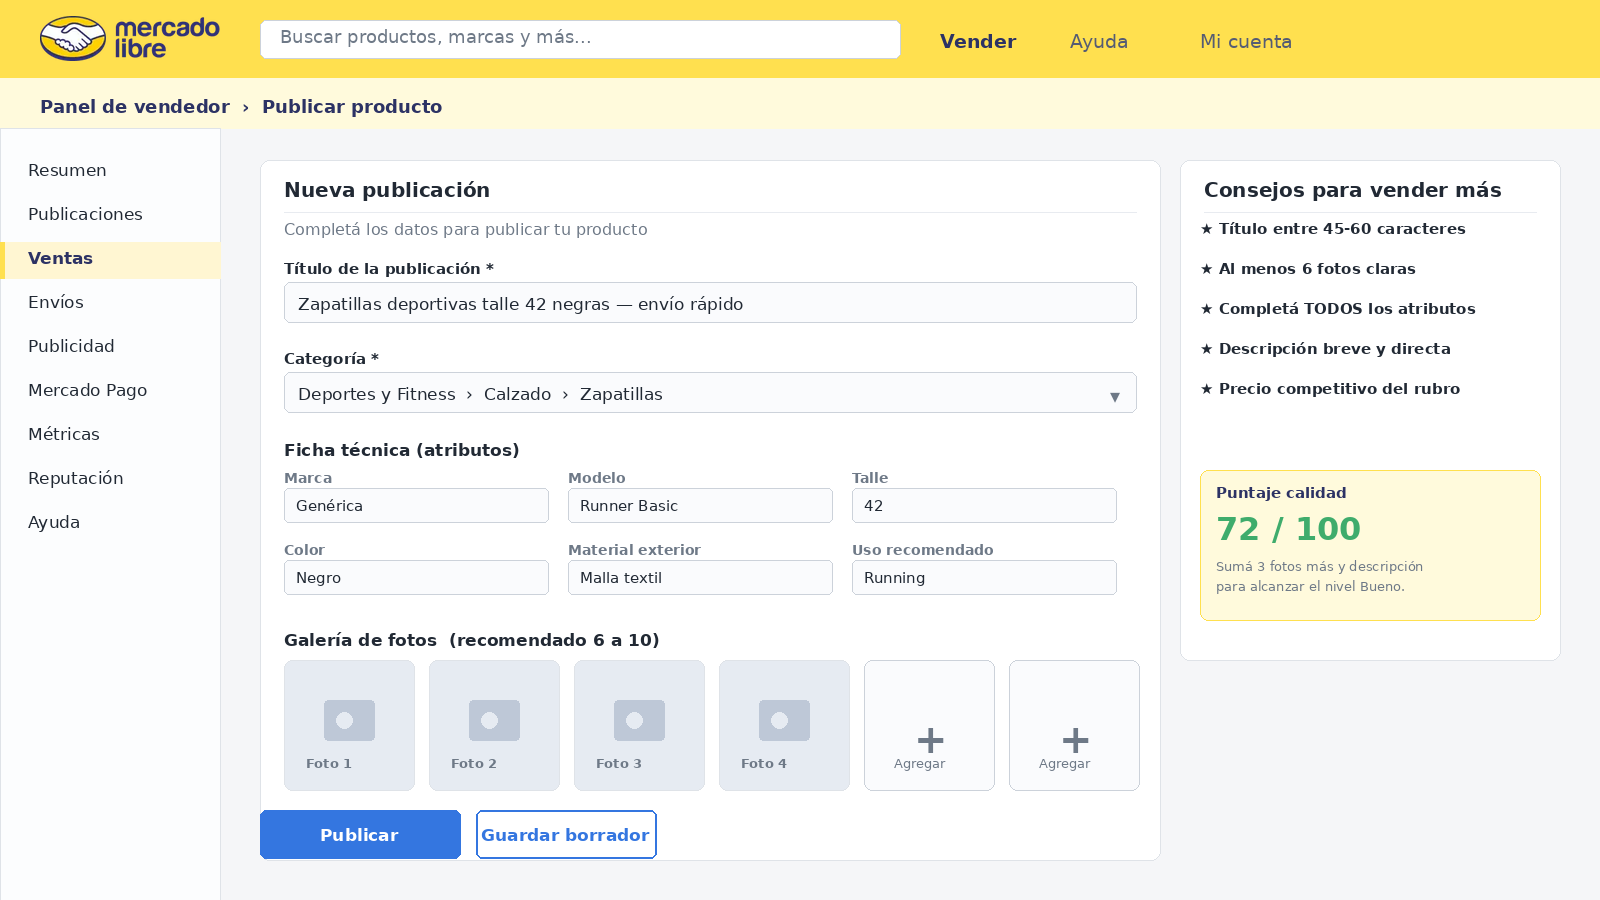Click the 'Consejos para vender más' heading
The image size is (1600, 900).
[x=1352, y=189]
